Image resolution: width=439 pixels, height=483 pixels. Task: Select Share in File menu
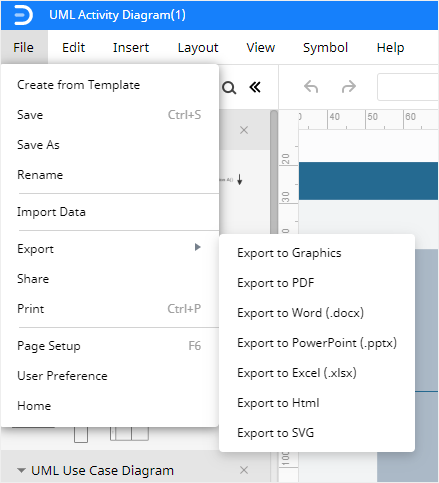click(x=110, y=279)
